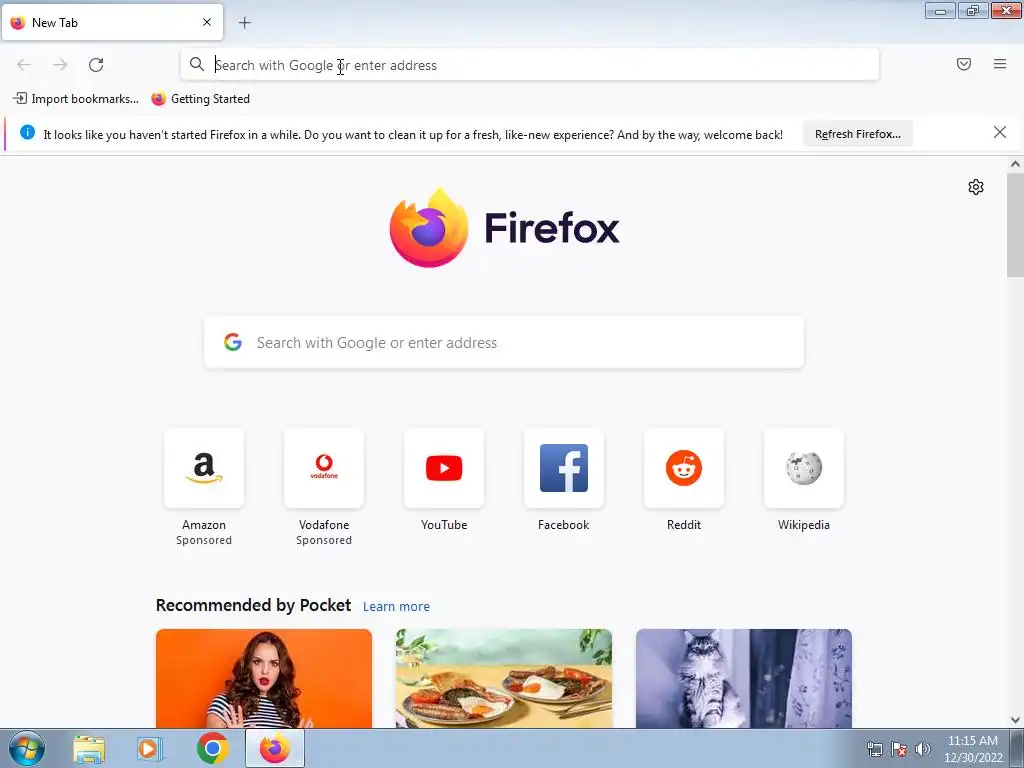1024x768 pixels.
Task: Dismiss the notification bar with X
Action: [1000, 133]
